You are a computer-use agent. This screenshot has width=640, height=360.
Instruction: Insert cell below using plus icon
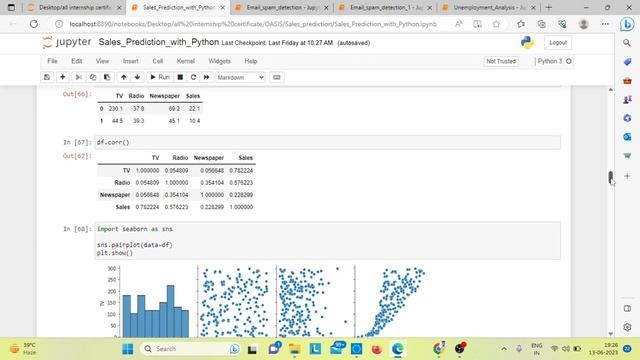(62, 77)
